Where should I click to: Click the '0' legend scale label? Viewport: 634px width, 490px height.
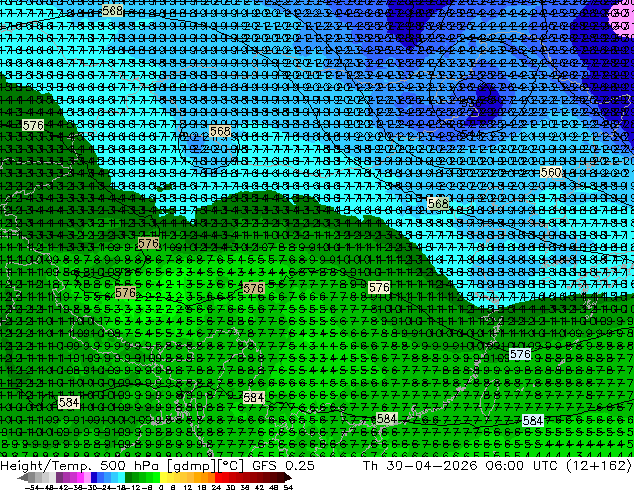161,487
